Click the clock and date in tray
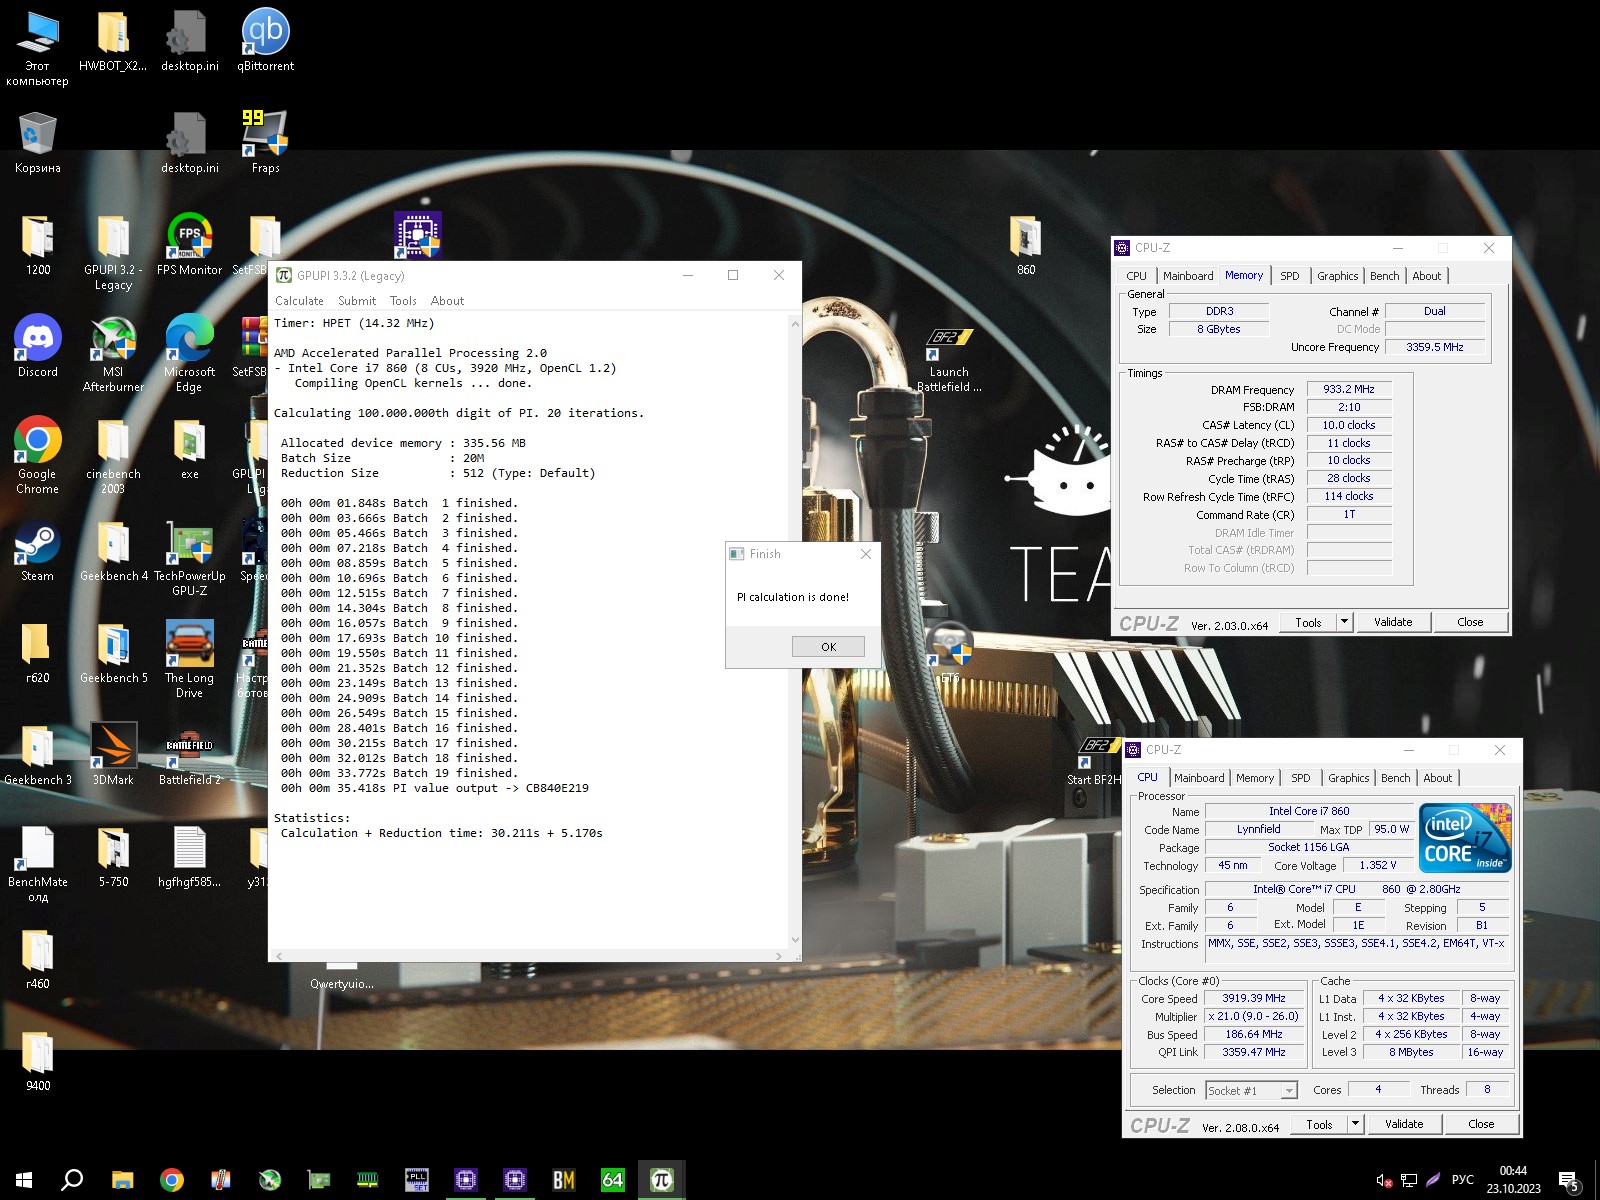Viewport: 1600px width, 1200px height. point(1513,1180)
